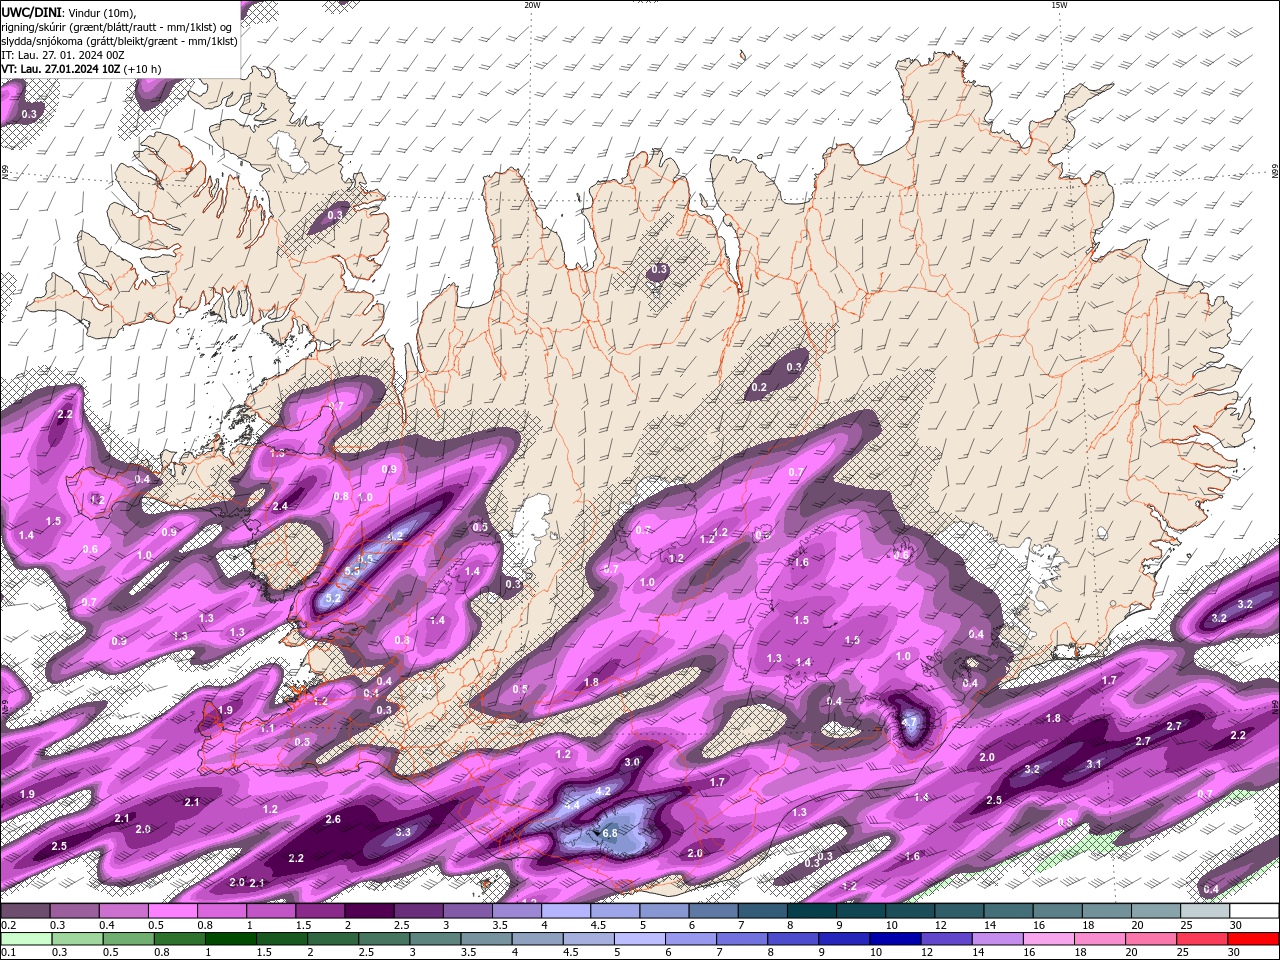This screenshot has height=960, width=1280.
Task: Click the 2.6 precipitation value
Action: click(x=334, y=819)
